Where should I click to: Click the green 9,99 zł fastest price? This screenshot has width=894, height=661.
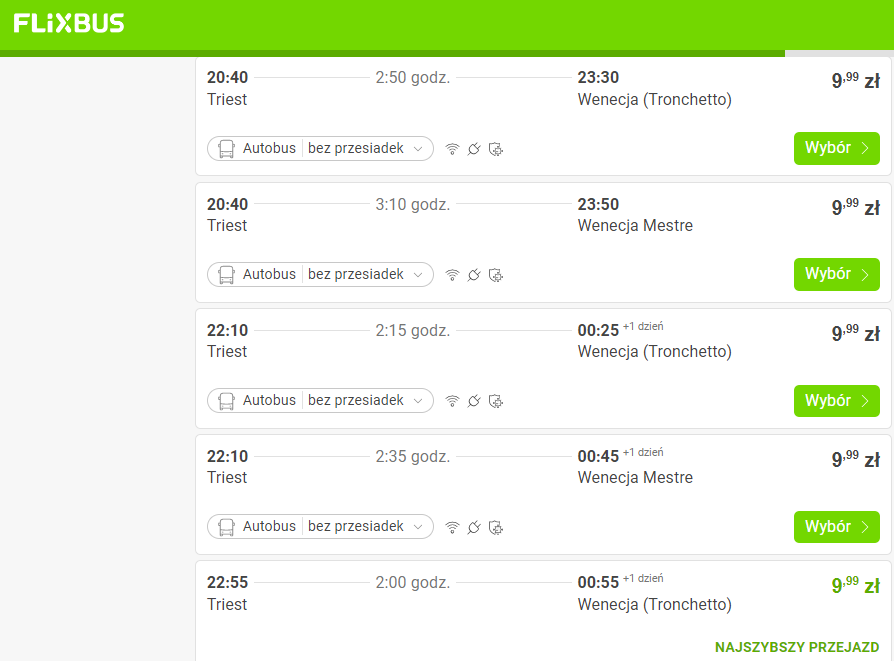click(x=855, y=585)
